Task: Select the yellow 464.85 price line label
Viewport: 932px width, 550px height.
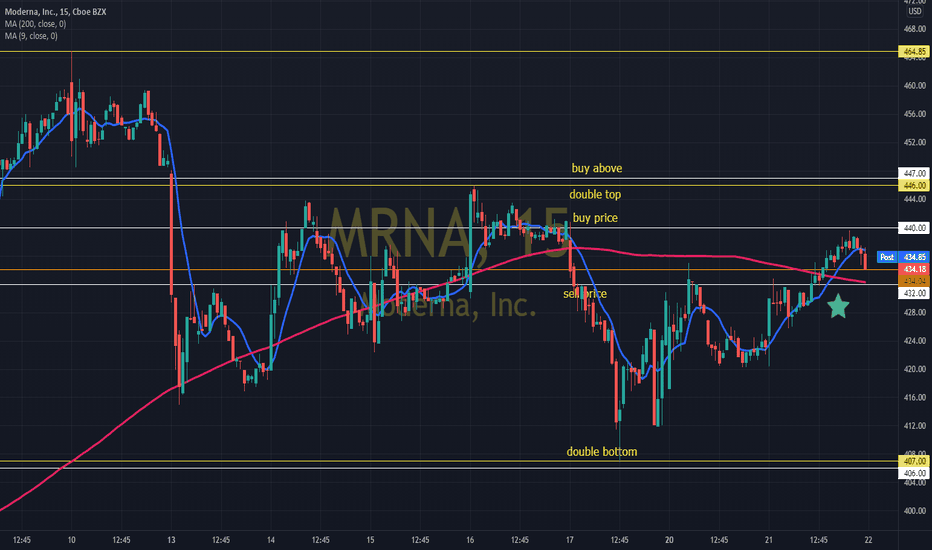Action: pyautogui.click(x=914, y=52)
